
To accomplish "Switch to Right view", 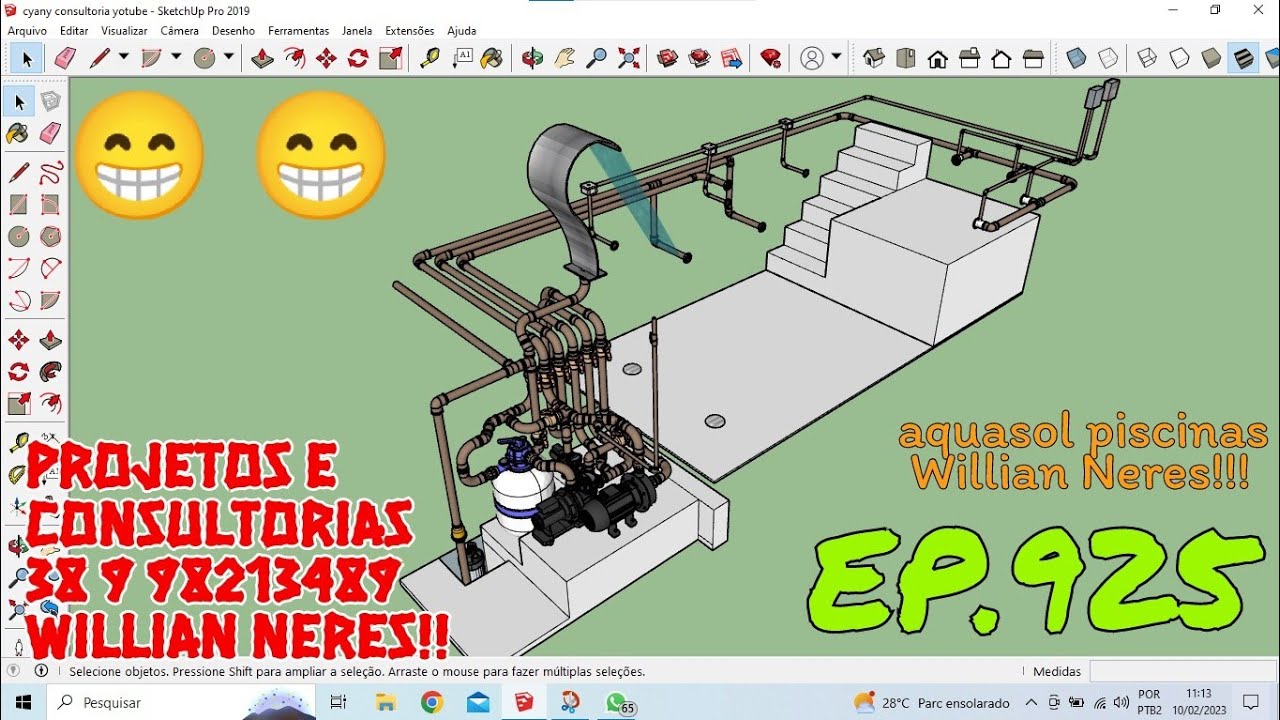I will tap(969, 58).
